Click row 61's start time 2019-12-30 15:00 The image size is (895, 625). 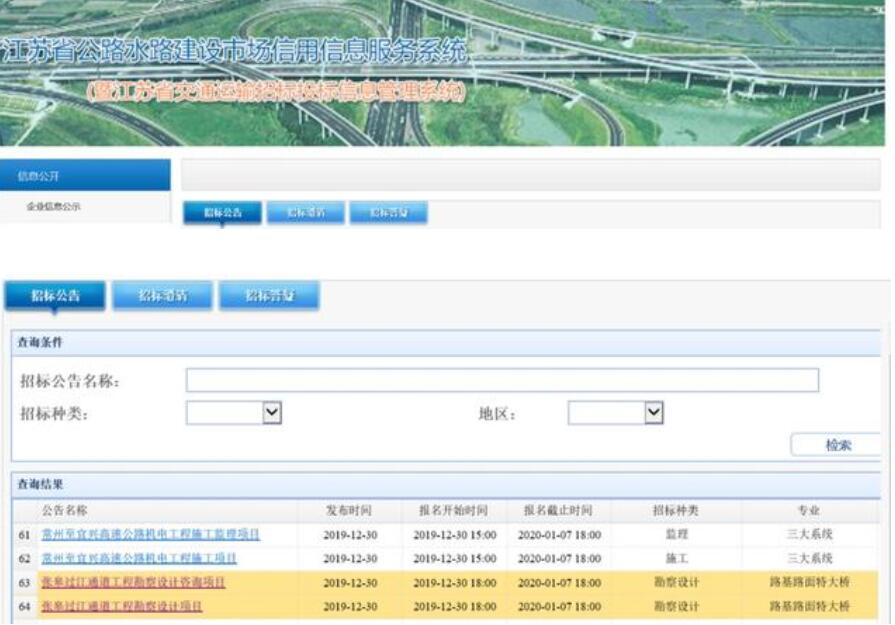(x=455, y=535)
